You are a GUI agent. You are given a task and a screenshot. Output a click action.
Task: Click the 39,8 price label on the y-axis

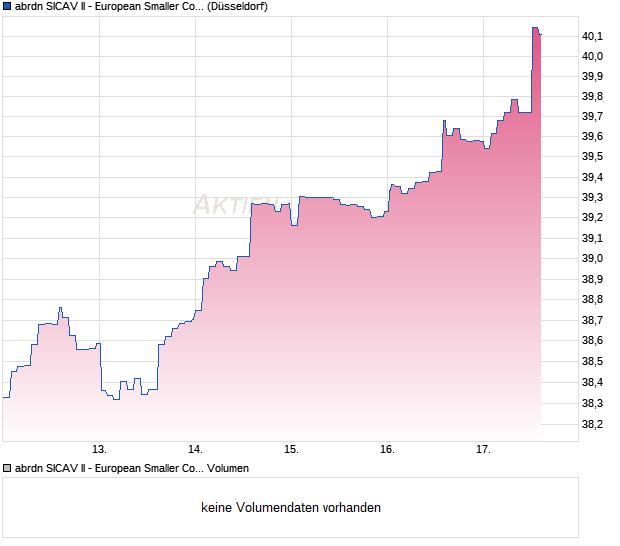[x=592, y=97]
